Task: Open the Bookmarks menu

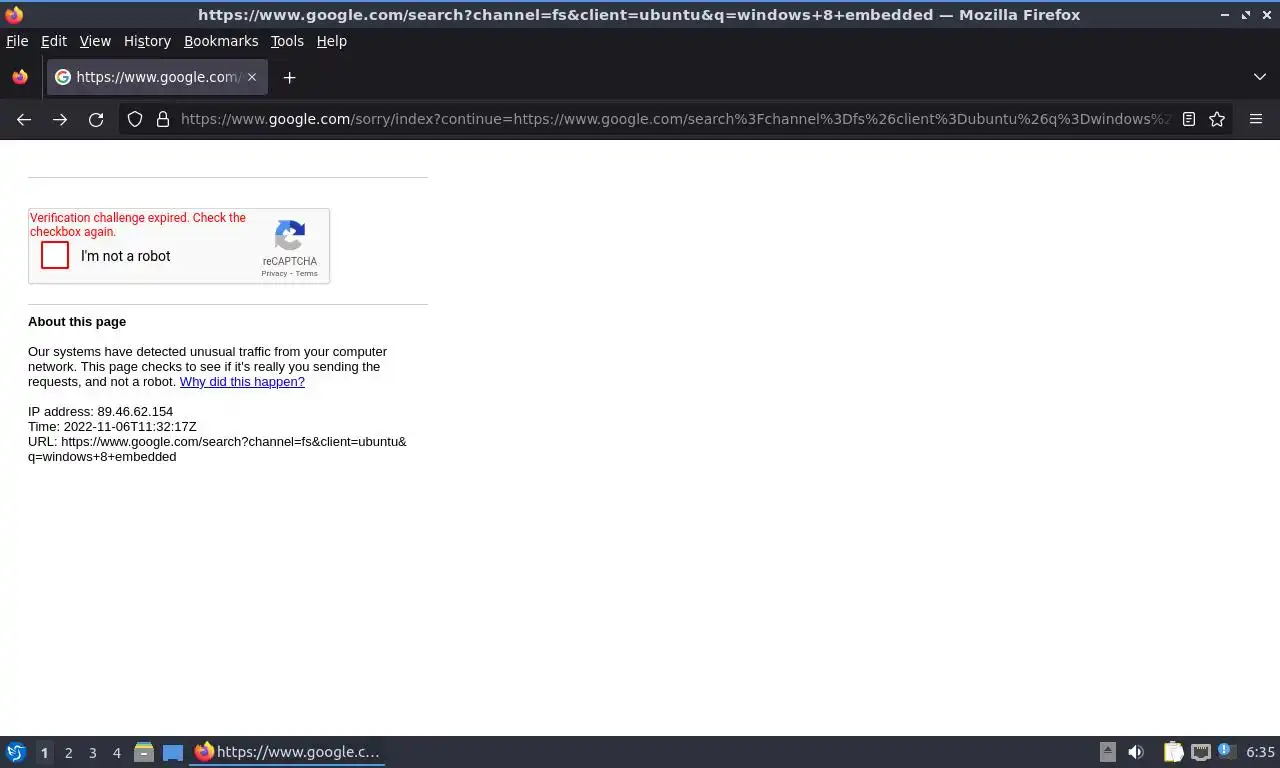Action: [221, 41]
